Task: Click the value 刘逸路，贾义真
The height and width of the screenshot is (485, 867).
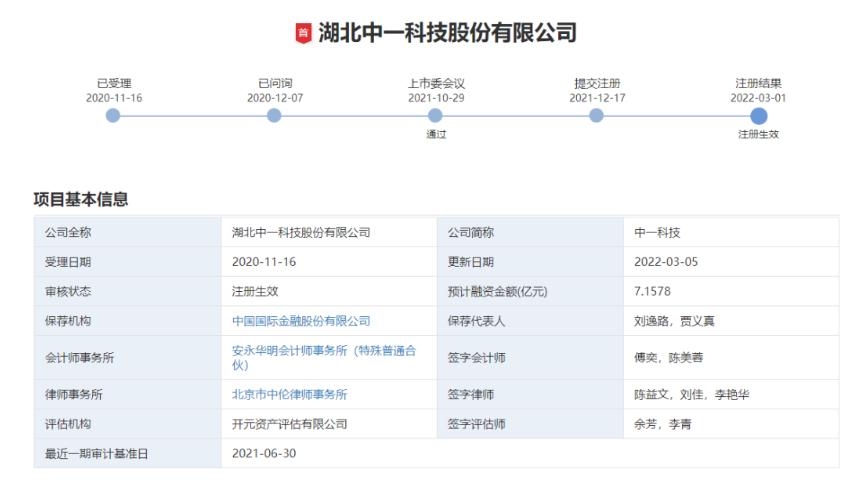Action: point(674,321)
